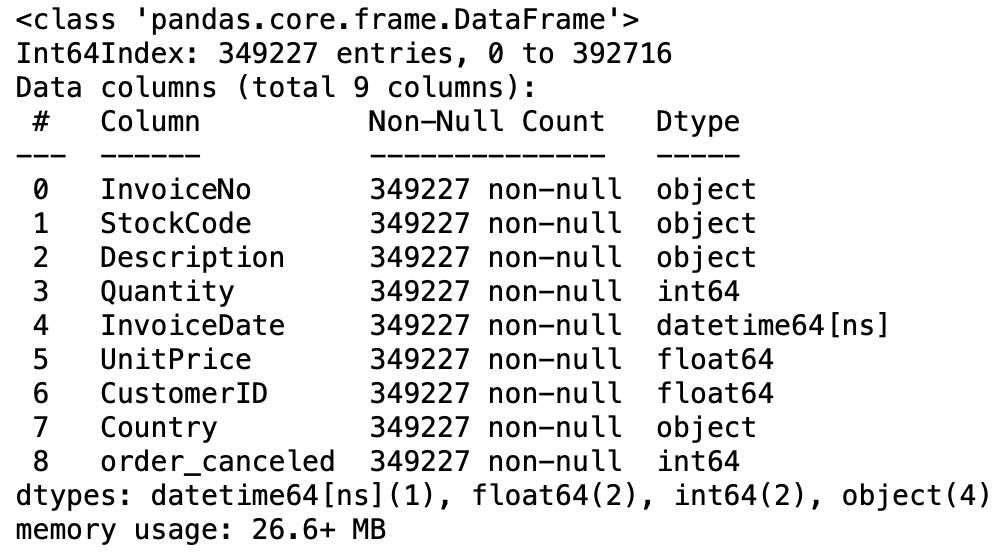Click the InvoiceDate column name
This screenshot has width=1004, height=560.
click(x=192, y=325)
